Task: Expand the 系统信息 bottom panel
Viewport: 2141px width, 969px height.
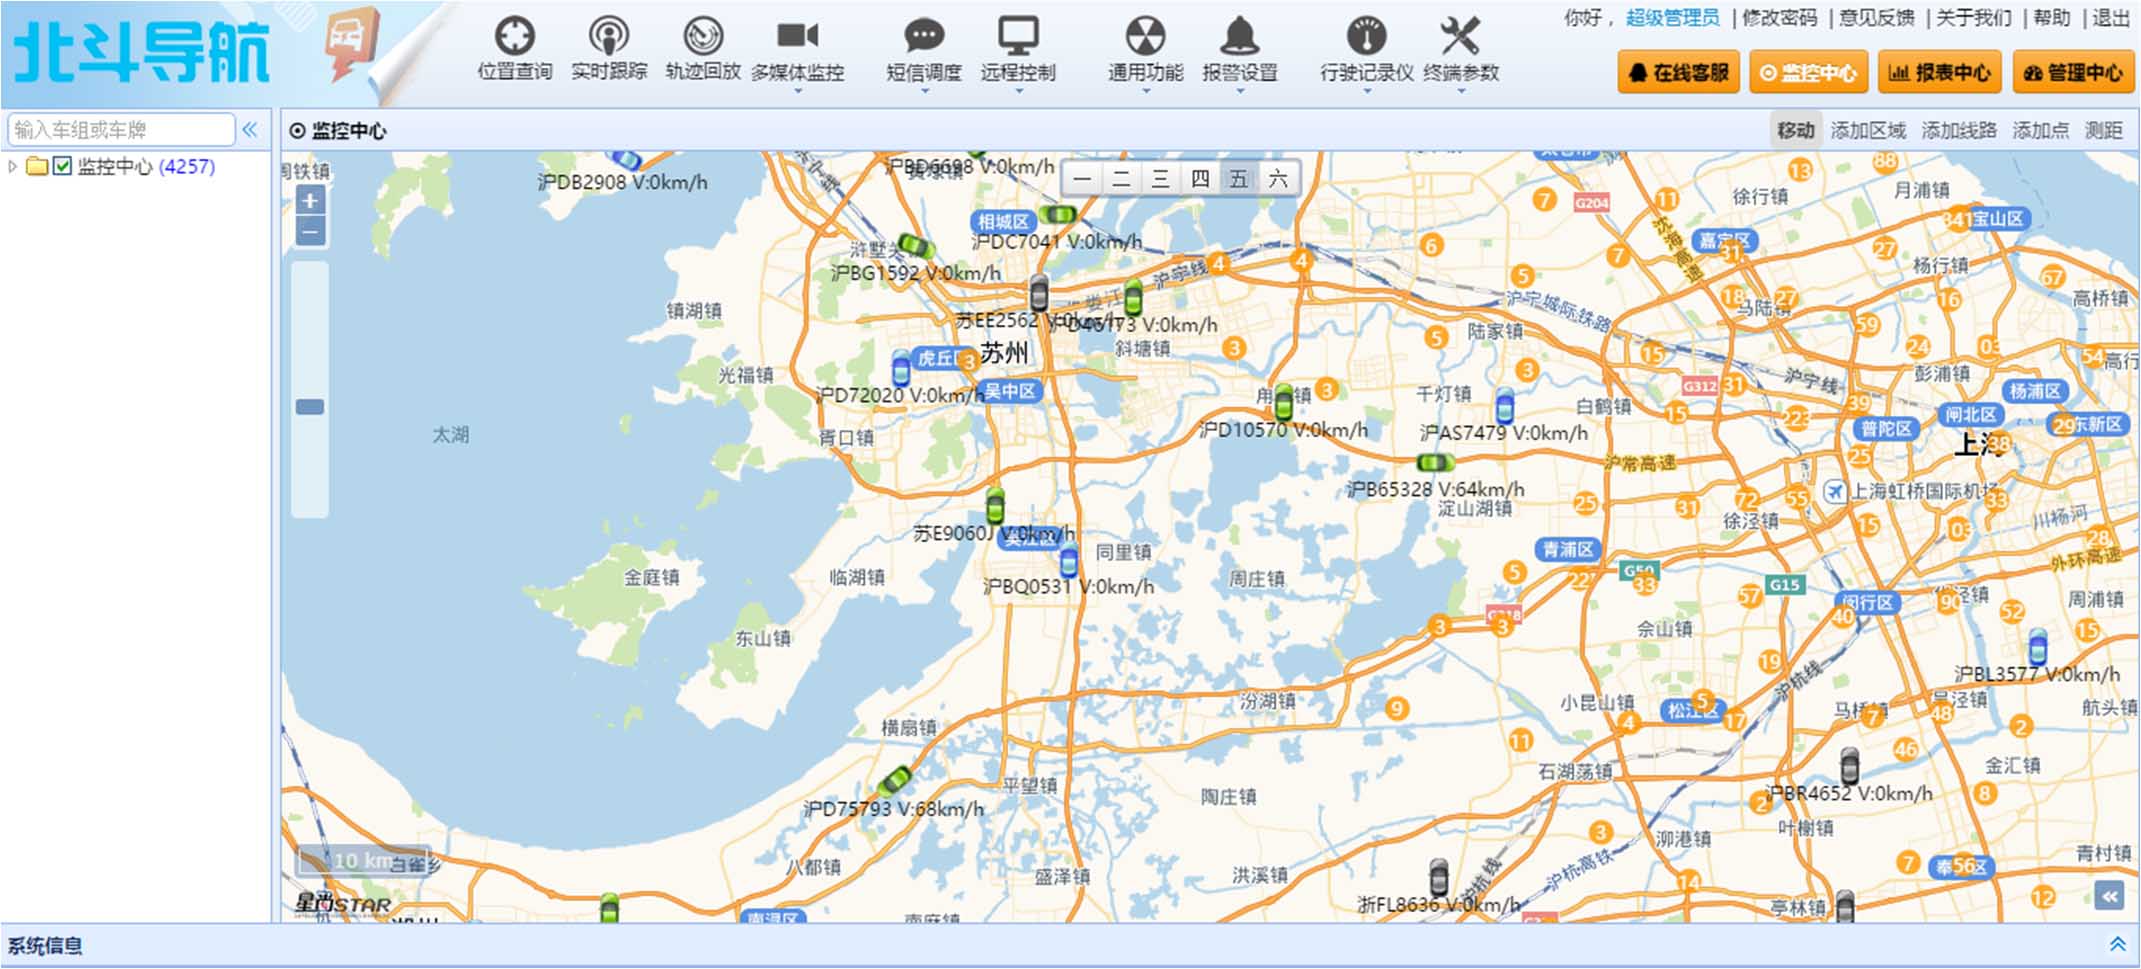Action: pyautogui.click(x=2117, y=944)
